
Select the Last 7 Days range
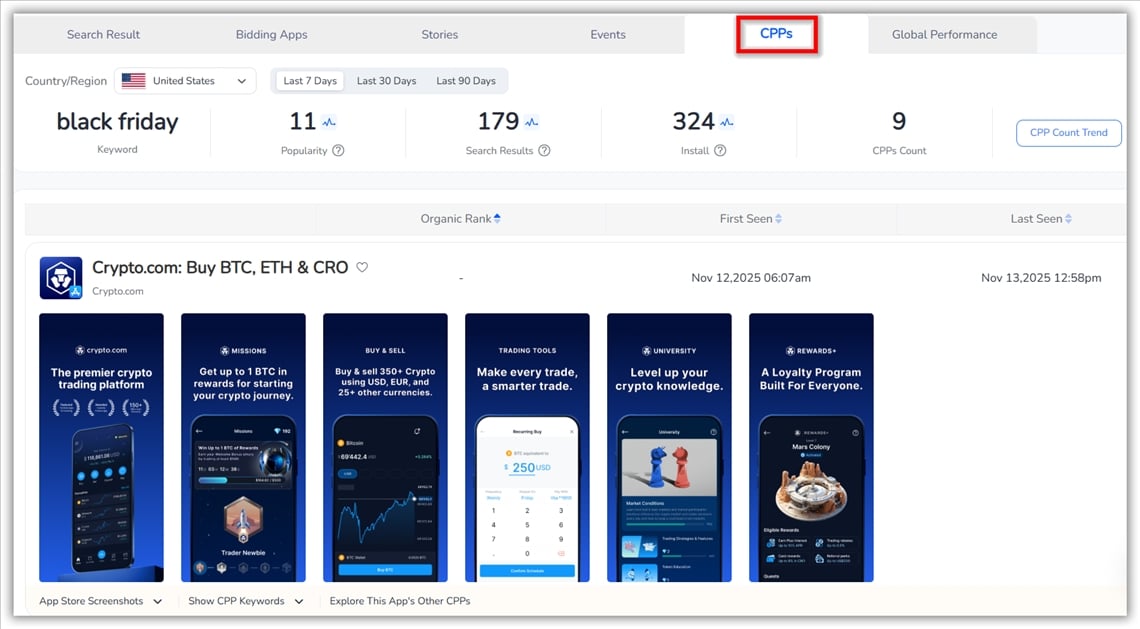pos(310,81)
